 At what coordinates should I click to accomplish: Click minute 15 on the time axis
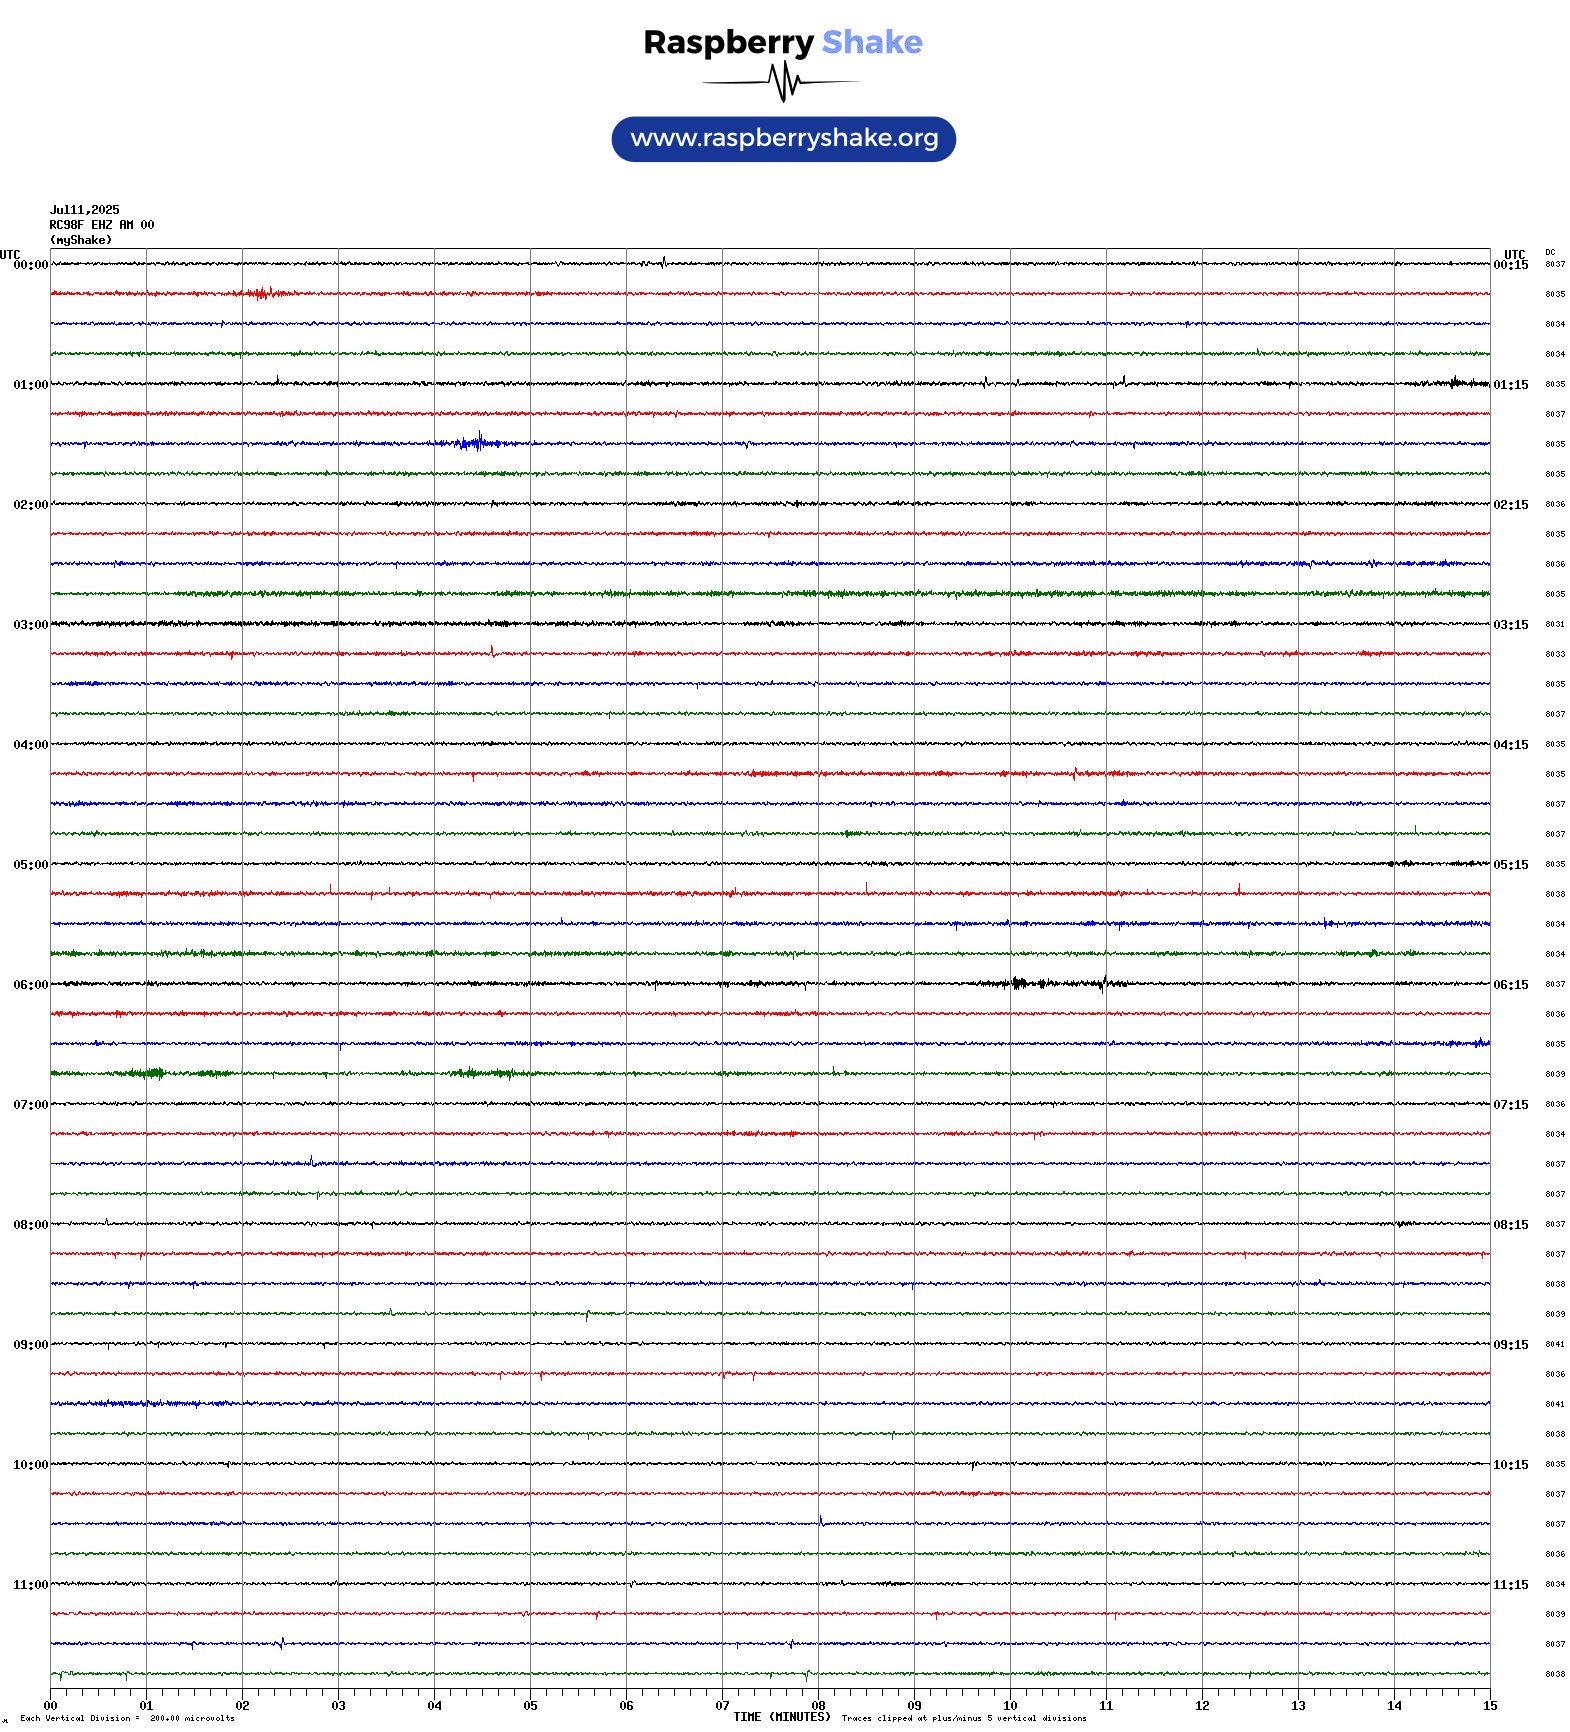tap(1490, 1706)
